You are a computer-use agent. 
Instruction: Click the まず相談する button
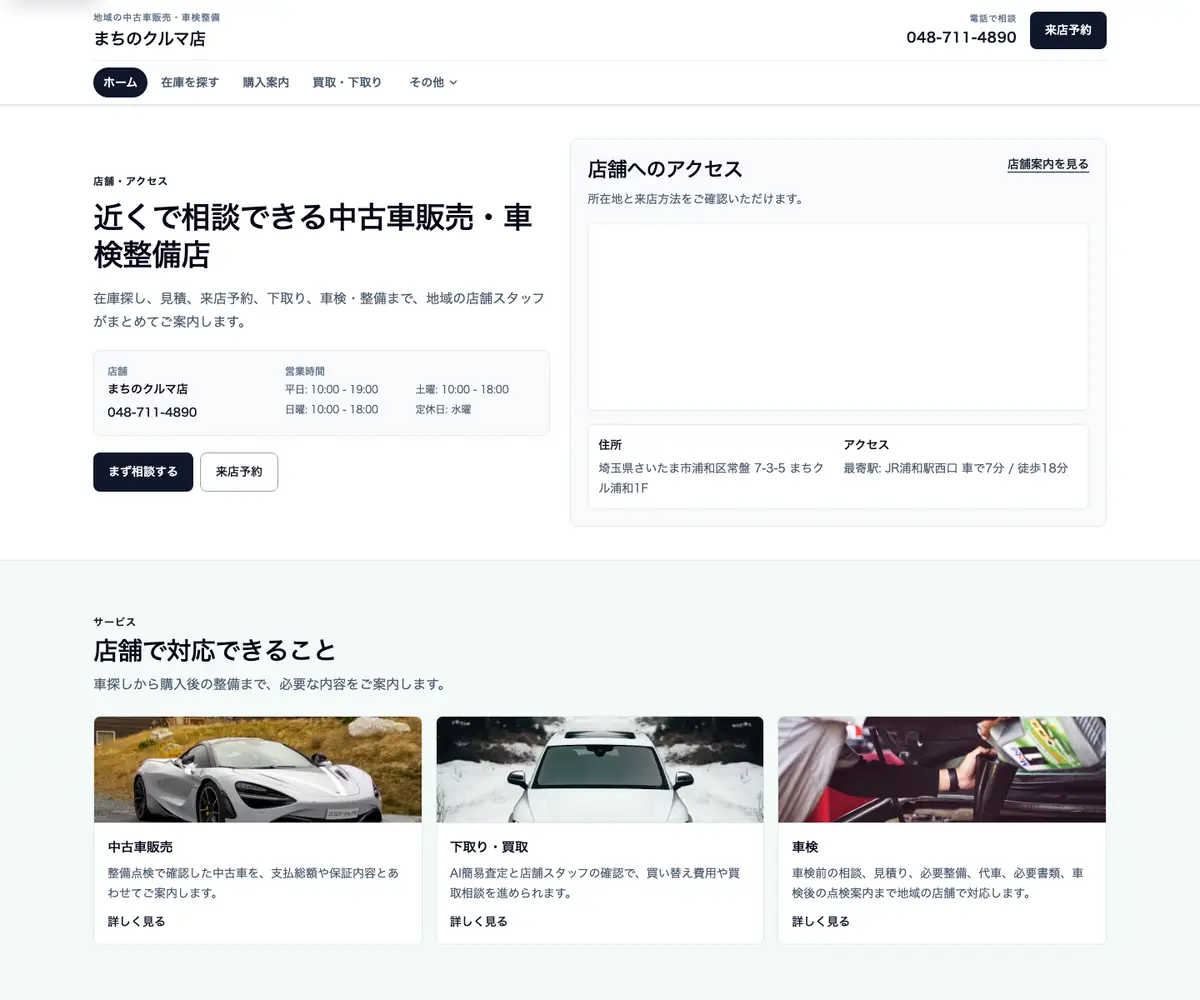[x=143, y=472]
